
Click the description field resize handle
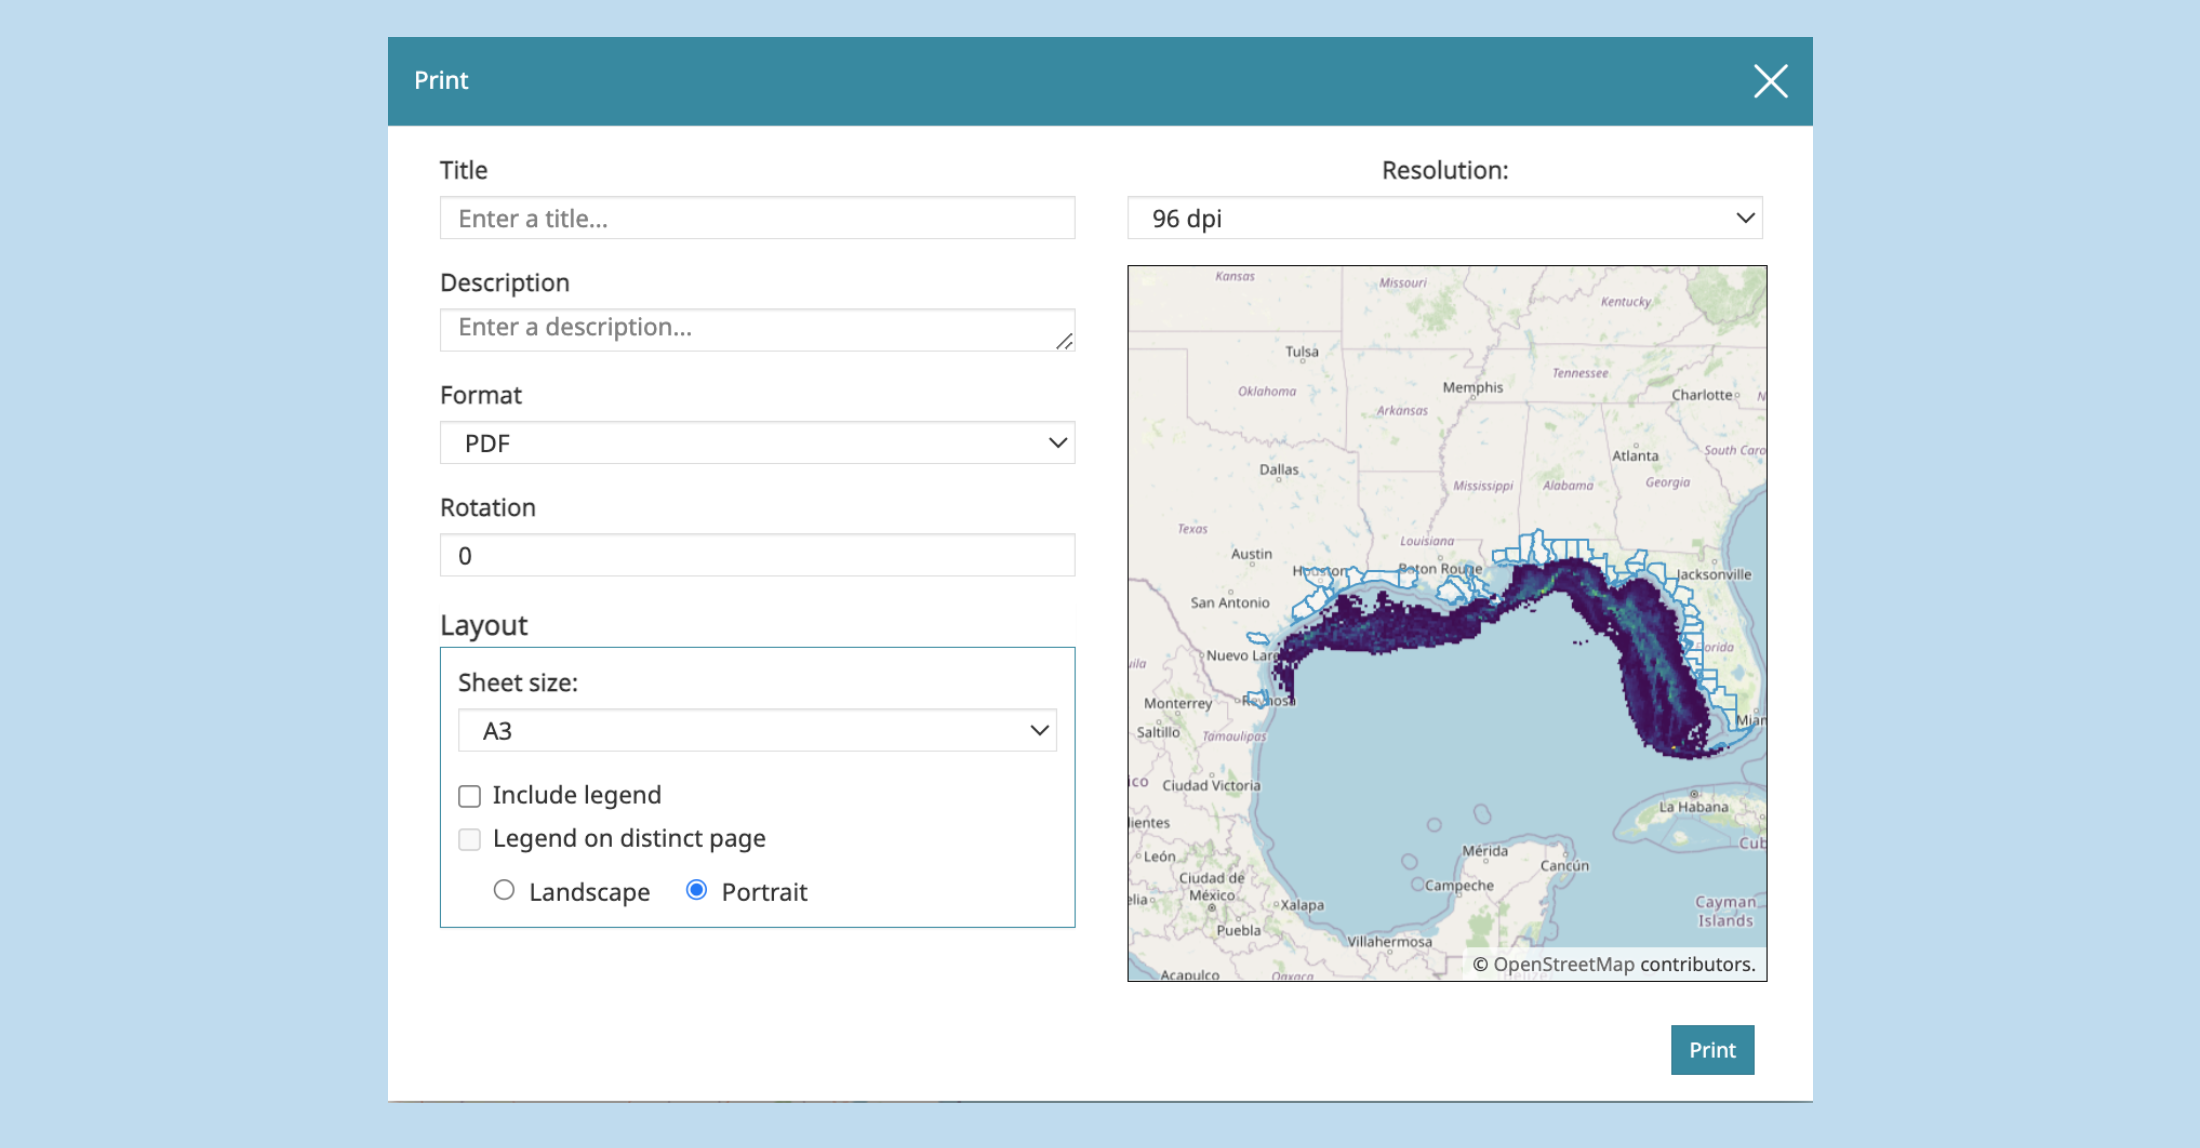click(1065, 341)
